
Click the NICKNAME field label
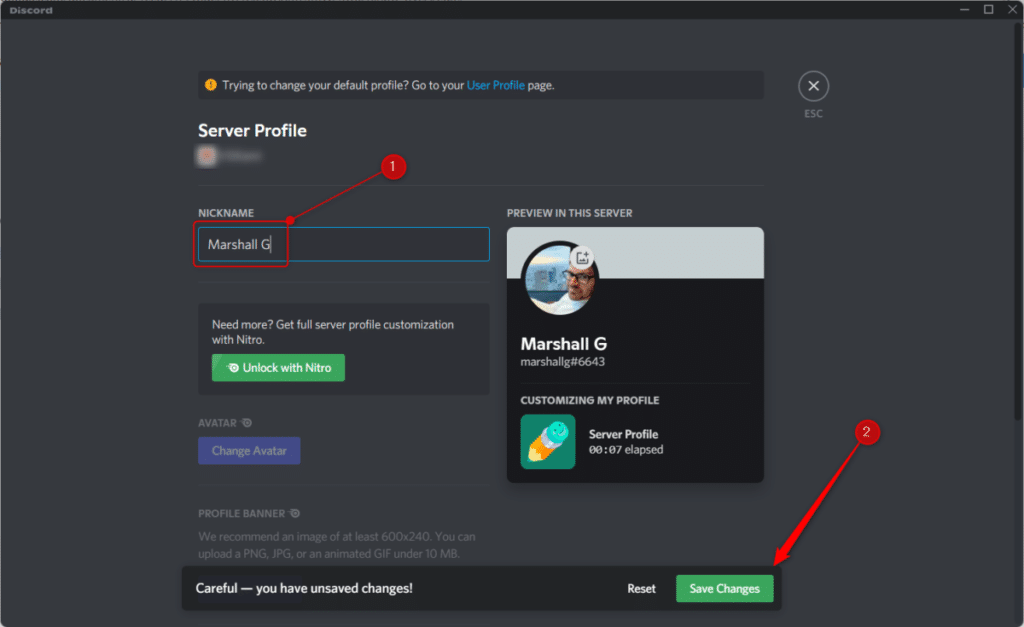226,213
